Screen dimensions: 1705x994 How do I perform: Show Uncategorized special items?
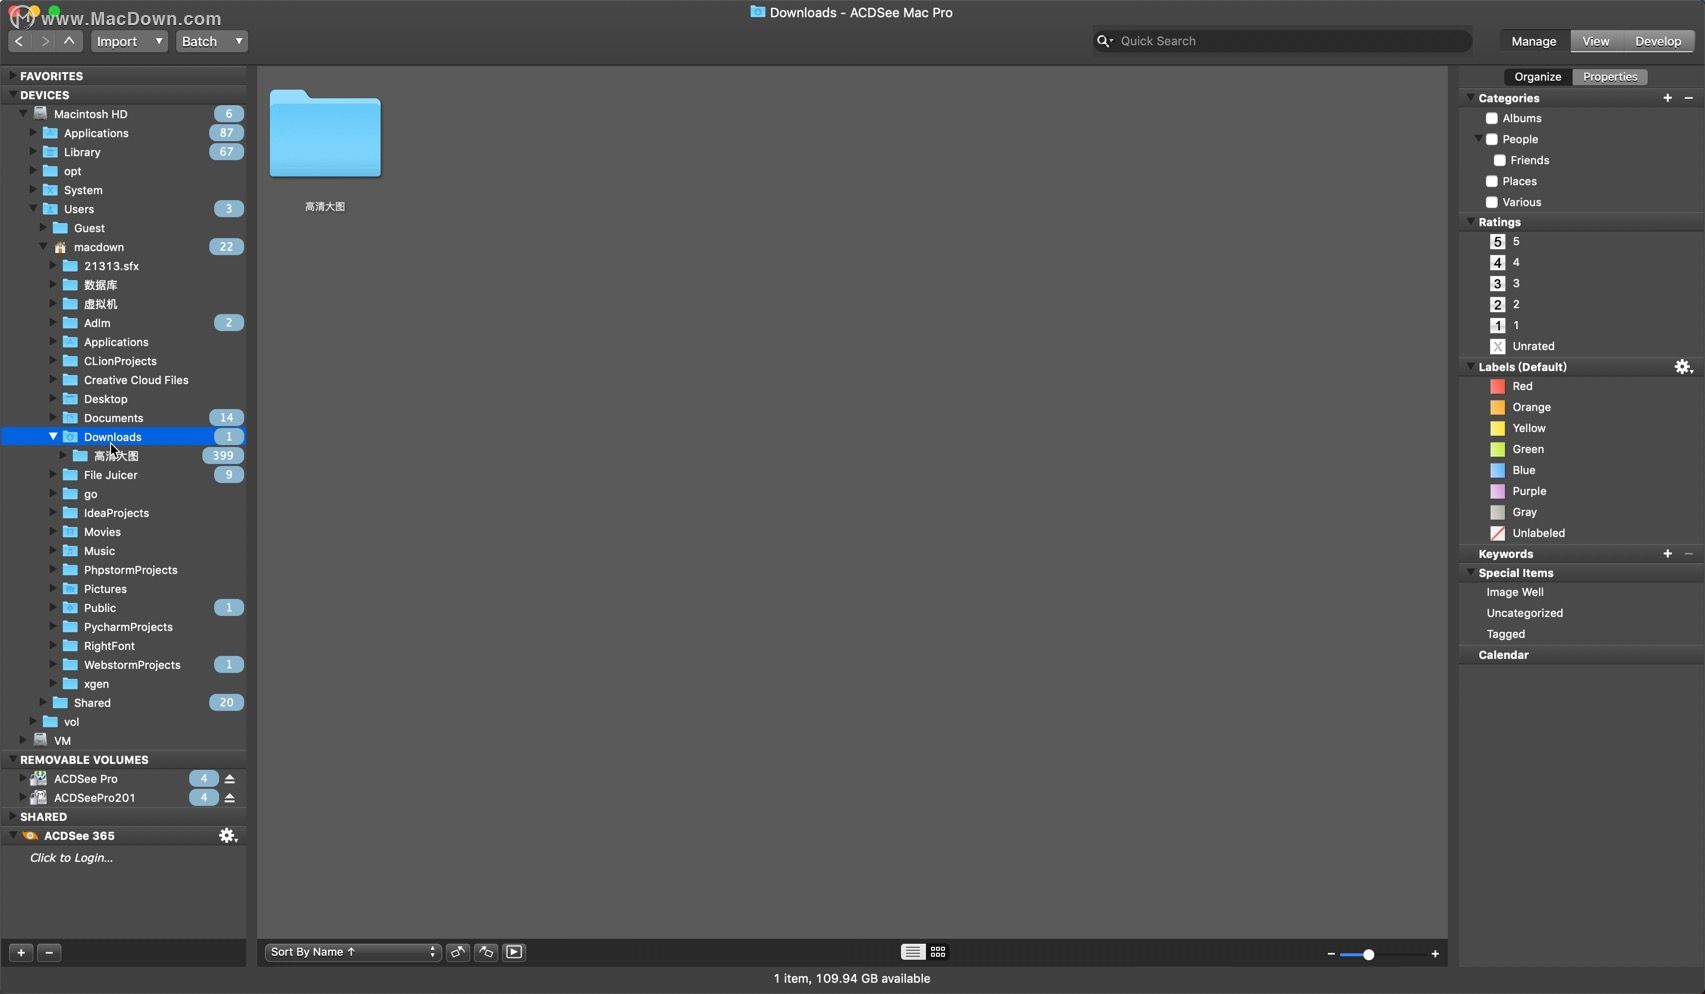click(x=1525, y=614)
